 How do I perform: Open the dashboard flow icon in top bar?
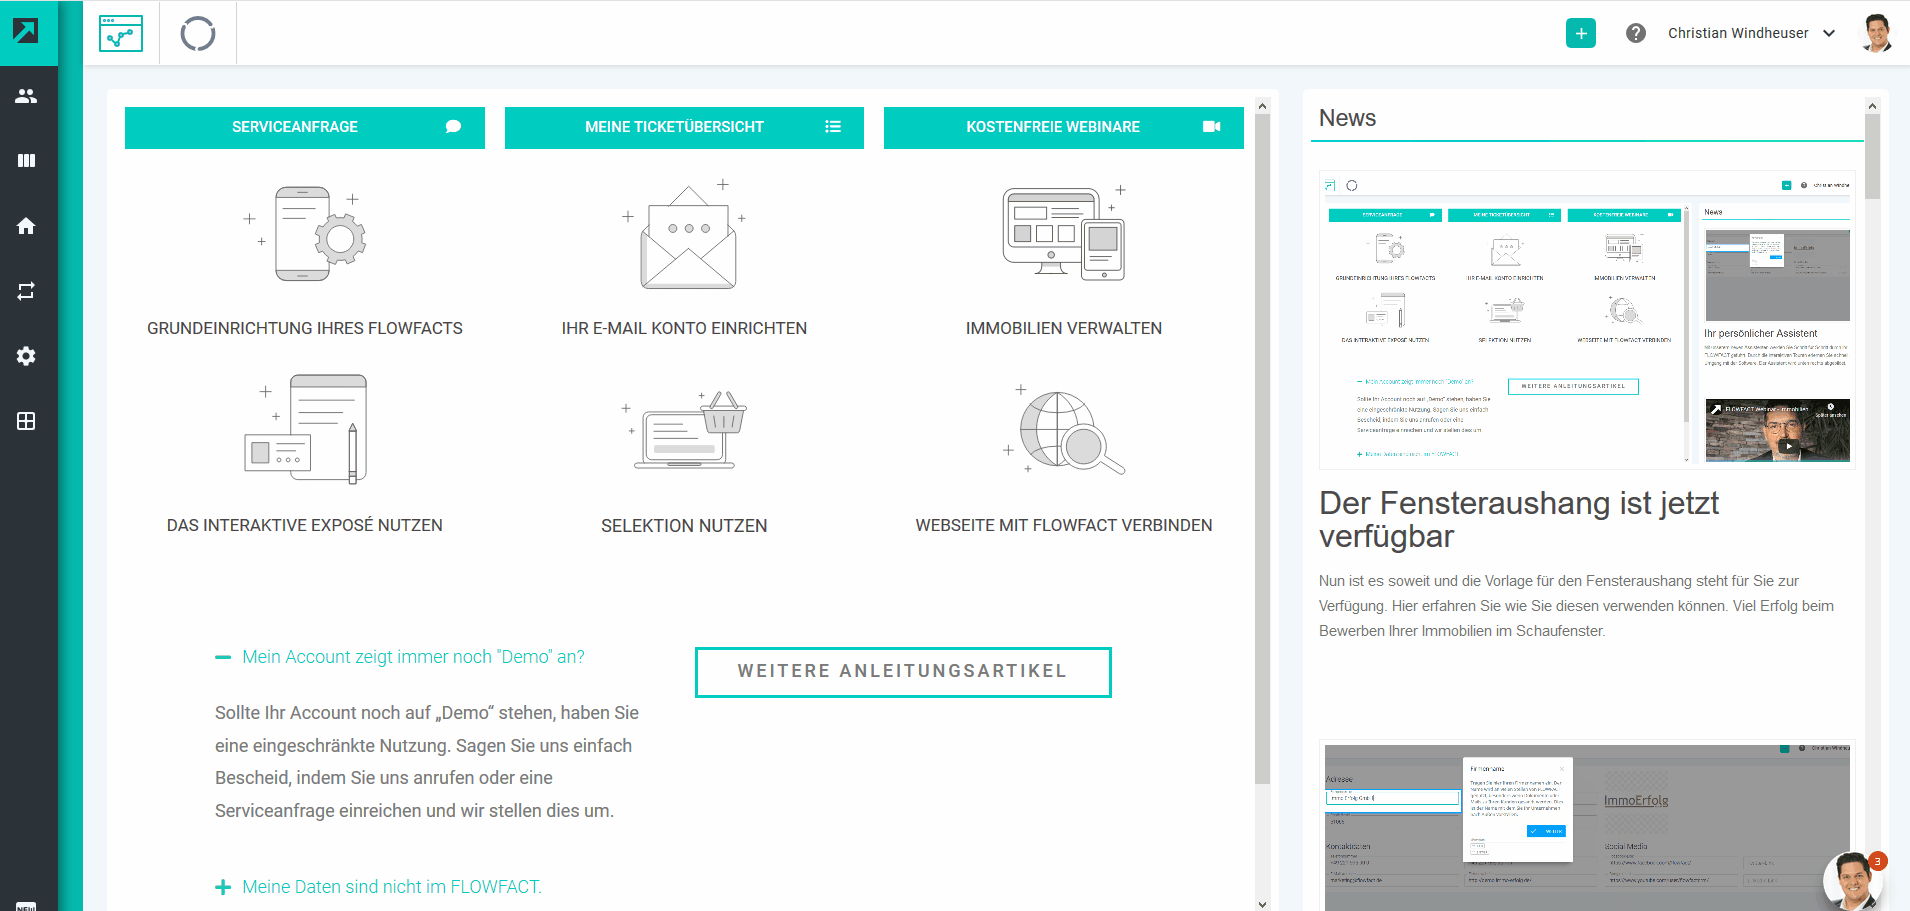point(121,33)
